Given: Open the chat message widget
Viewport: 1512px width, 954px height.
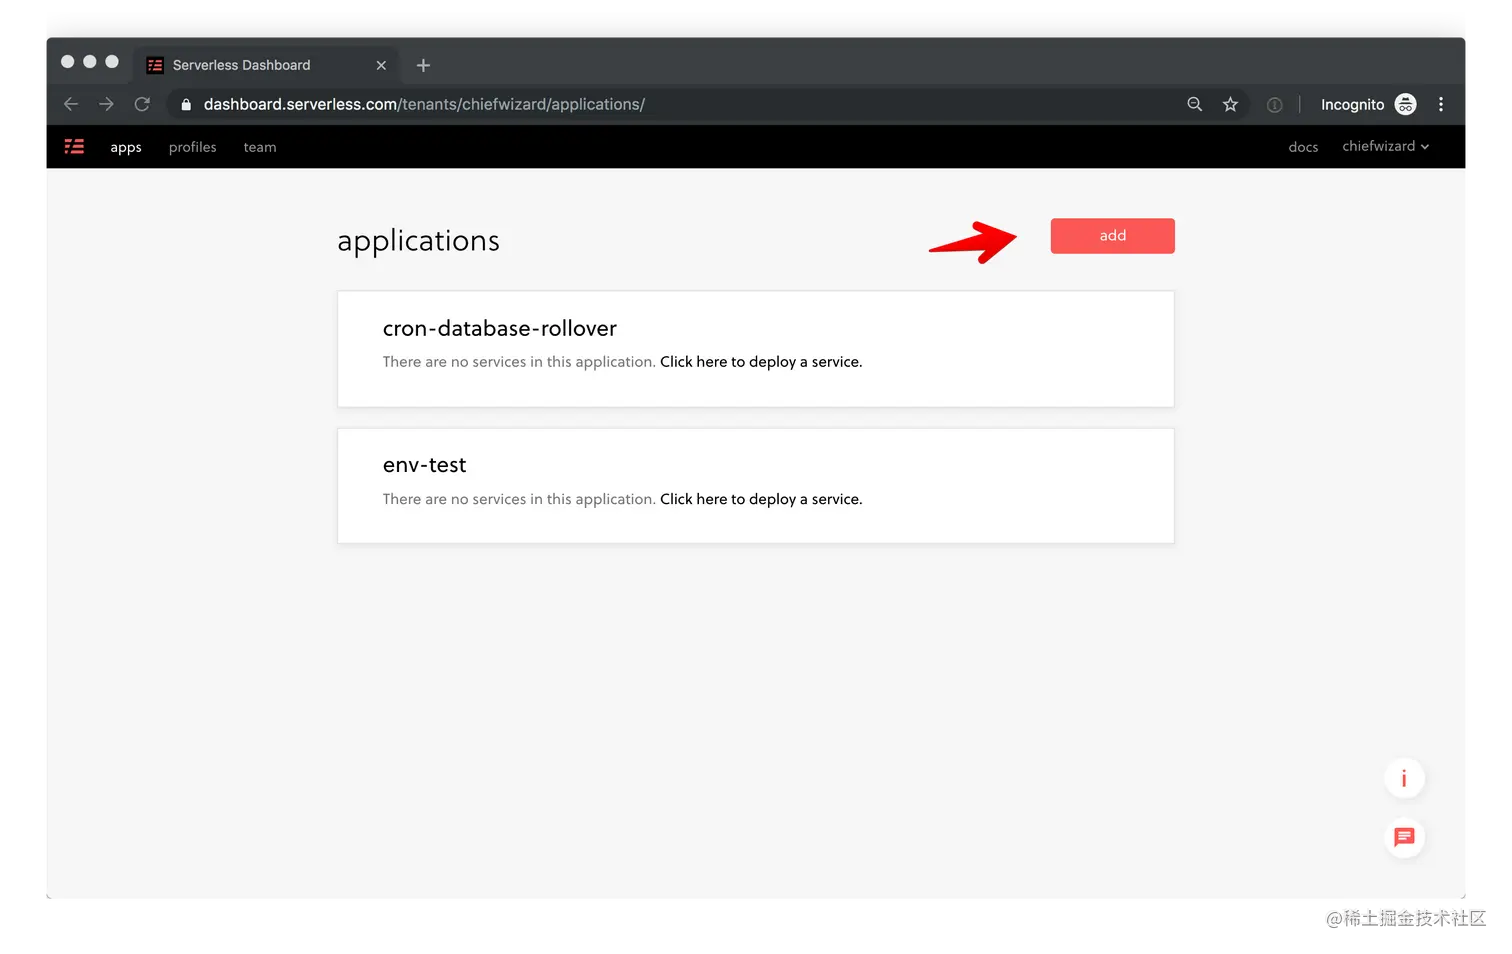Looking at the screenshot, I should click(1404, 837).
